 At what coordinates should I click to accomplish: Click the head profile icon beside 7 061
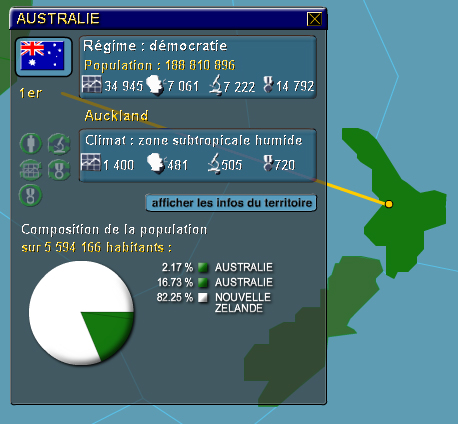[x=155, y=85]
